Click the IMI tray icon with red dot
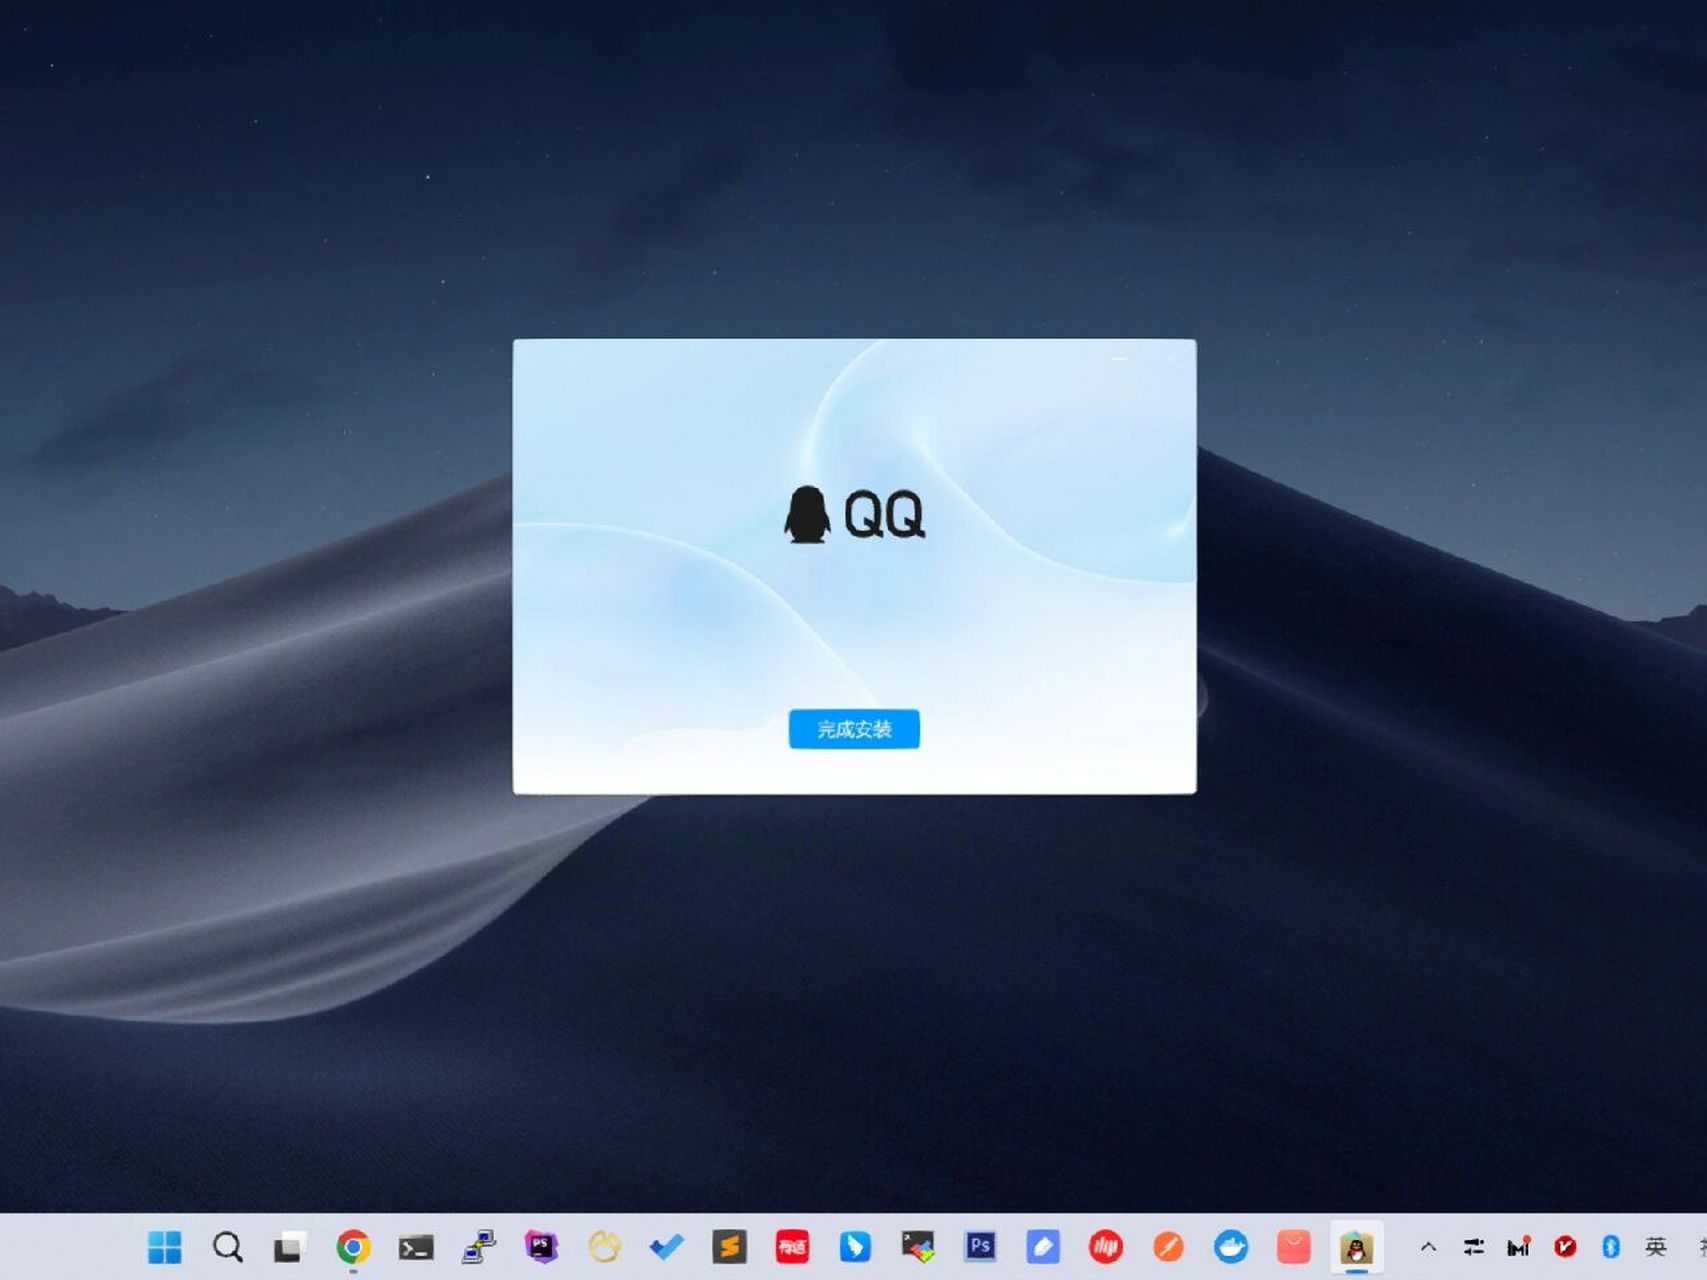Image resolution: width=1707 pixels, height=1280 pixels. point(1519,1247)
